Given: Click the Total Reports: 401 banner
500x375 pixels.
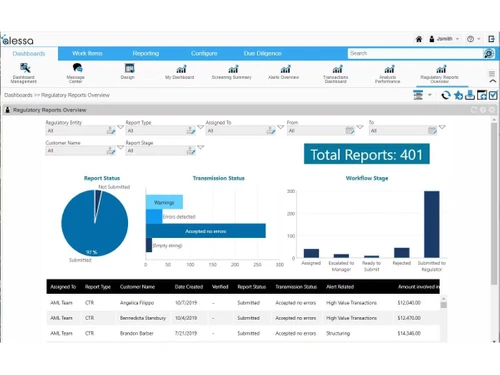Looking at the screenshot, I should tap(367, 154).
